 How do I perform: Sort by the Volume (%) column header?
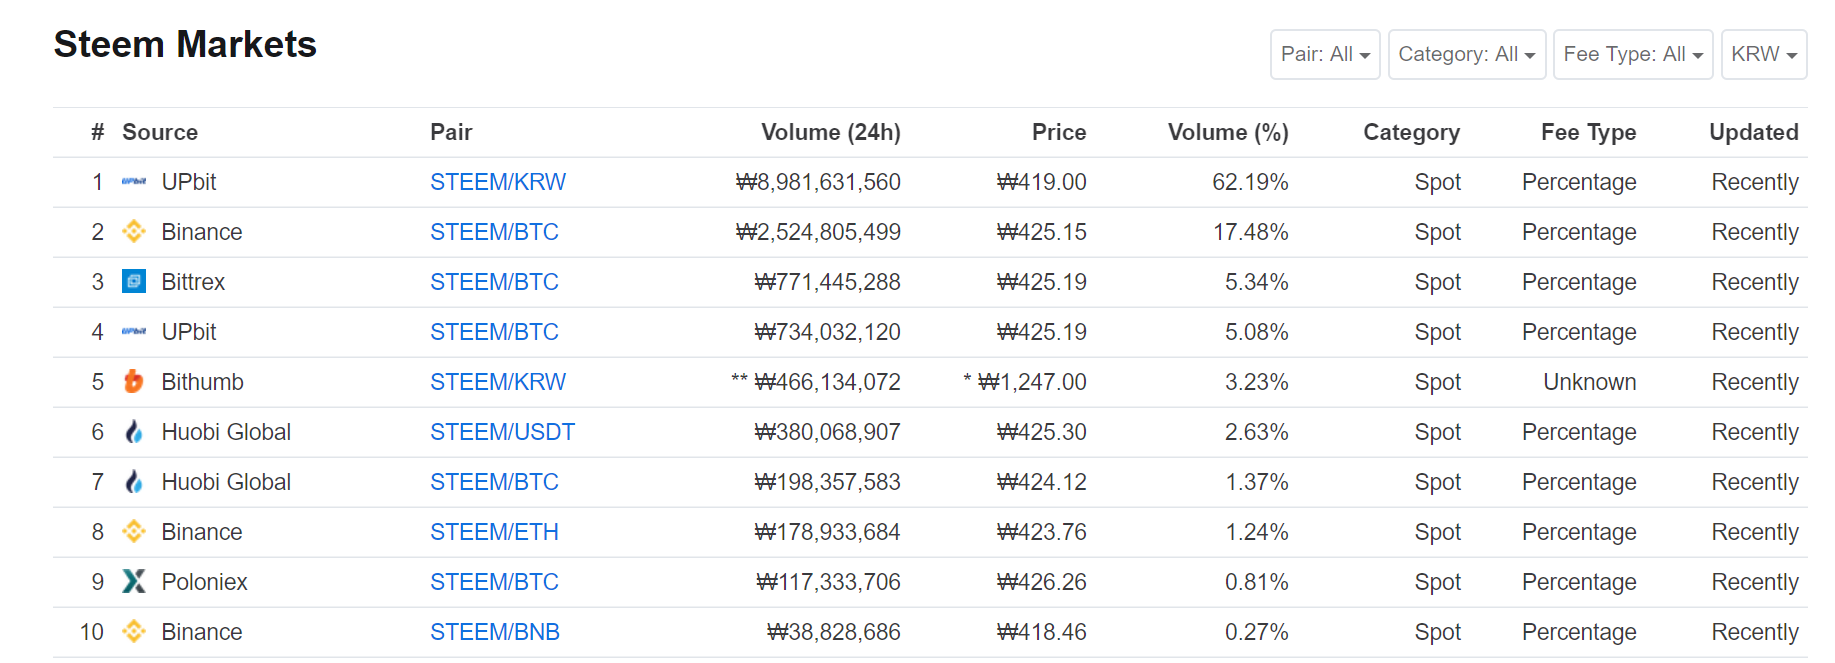[1228, 132]
